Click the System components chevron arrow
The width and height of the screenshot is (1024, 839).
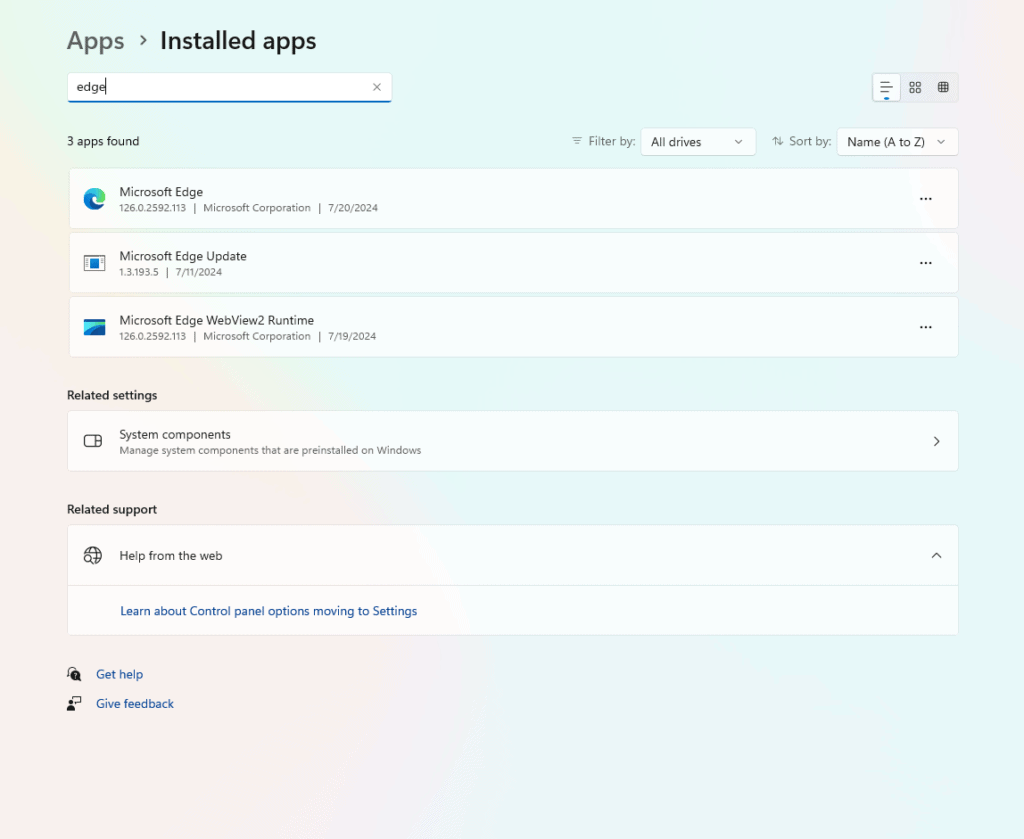[936, 441]
